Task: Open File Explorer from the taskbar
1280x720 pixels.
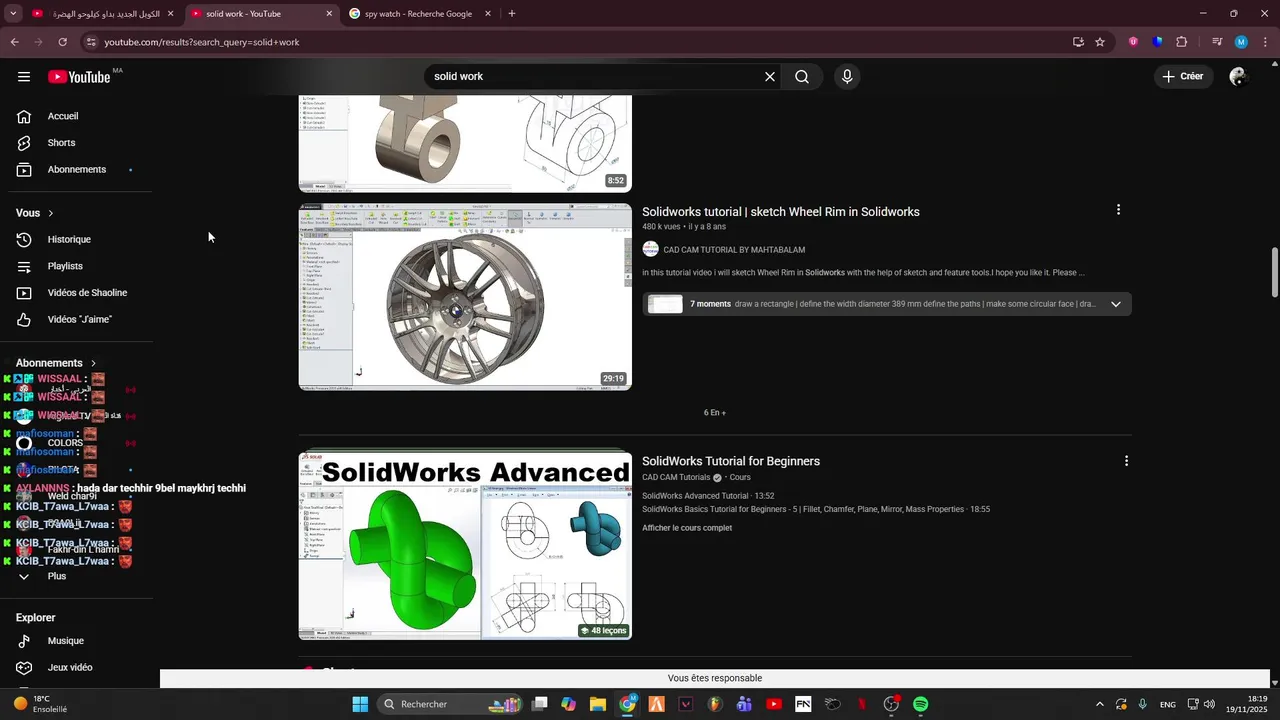Action: (597, 704)
